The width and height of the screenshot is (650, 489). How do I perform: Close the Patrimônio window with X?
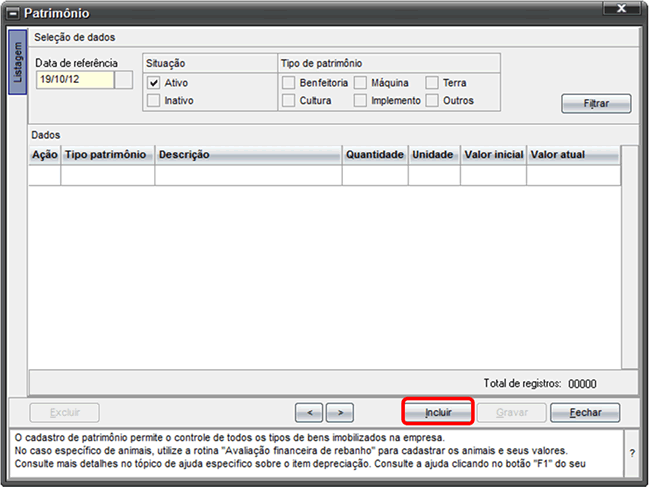621,8
